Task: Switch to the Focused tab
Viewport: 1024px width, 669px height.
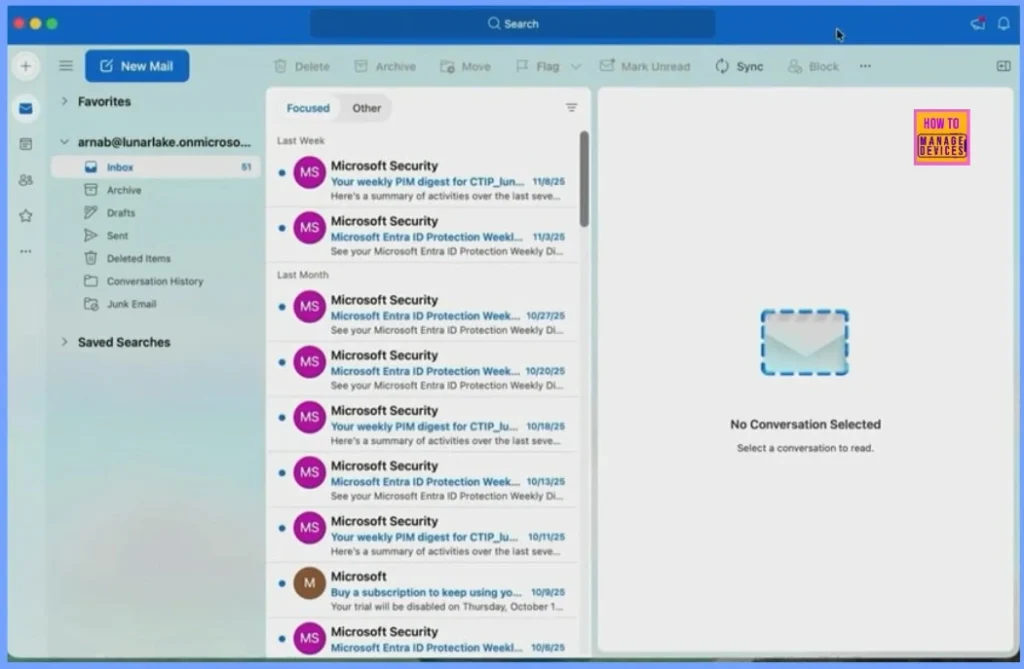Action: click(307, 108)
